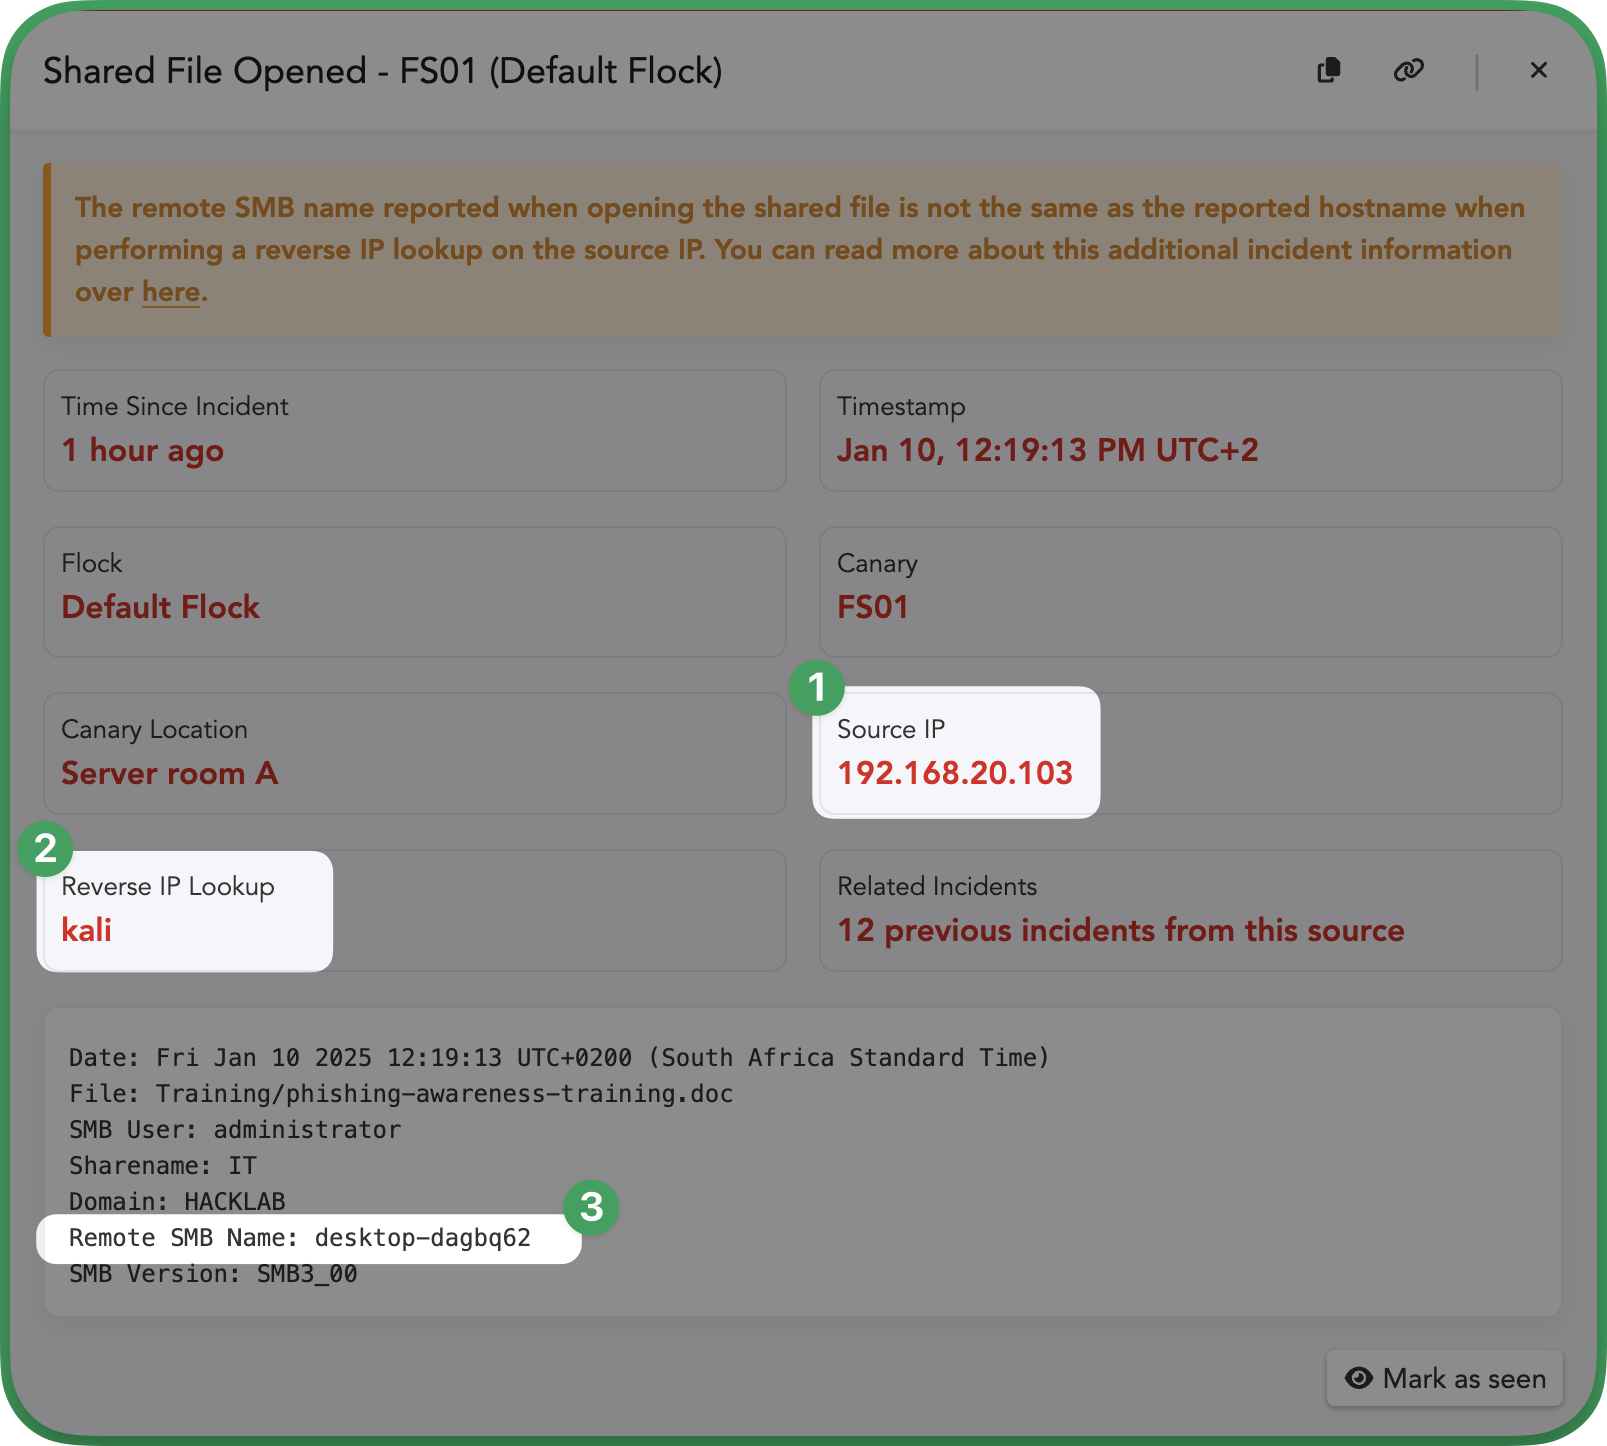Select the Source IP 192.168.20.103 value
Viewport: 1607px width, 1446px height.
[x=955, y=773]
